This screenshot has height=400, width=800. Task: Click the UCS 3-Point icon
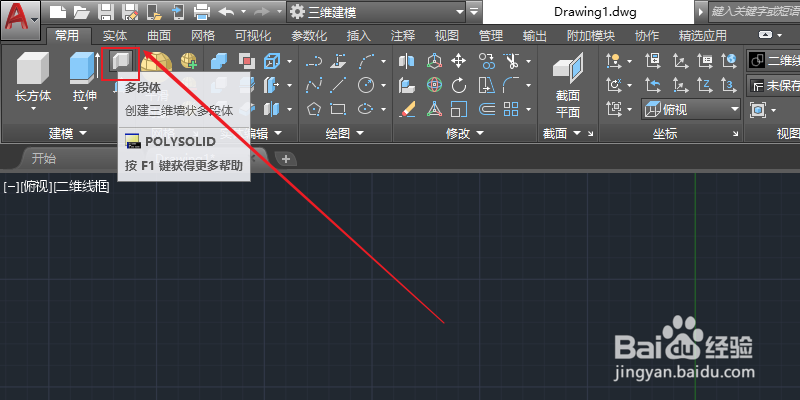point(730,85)
